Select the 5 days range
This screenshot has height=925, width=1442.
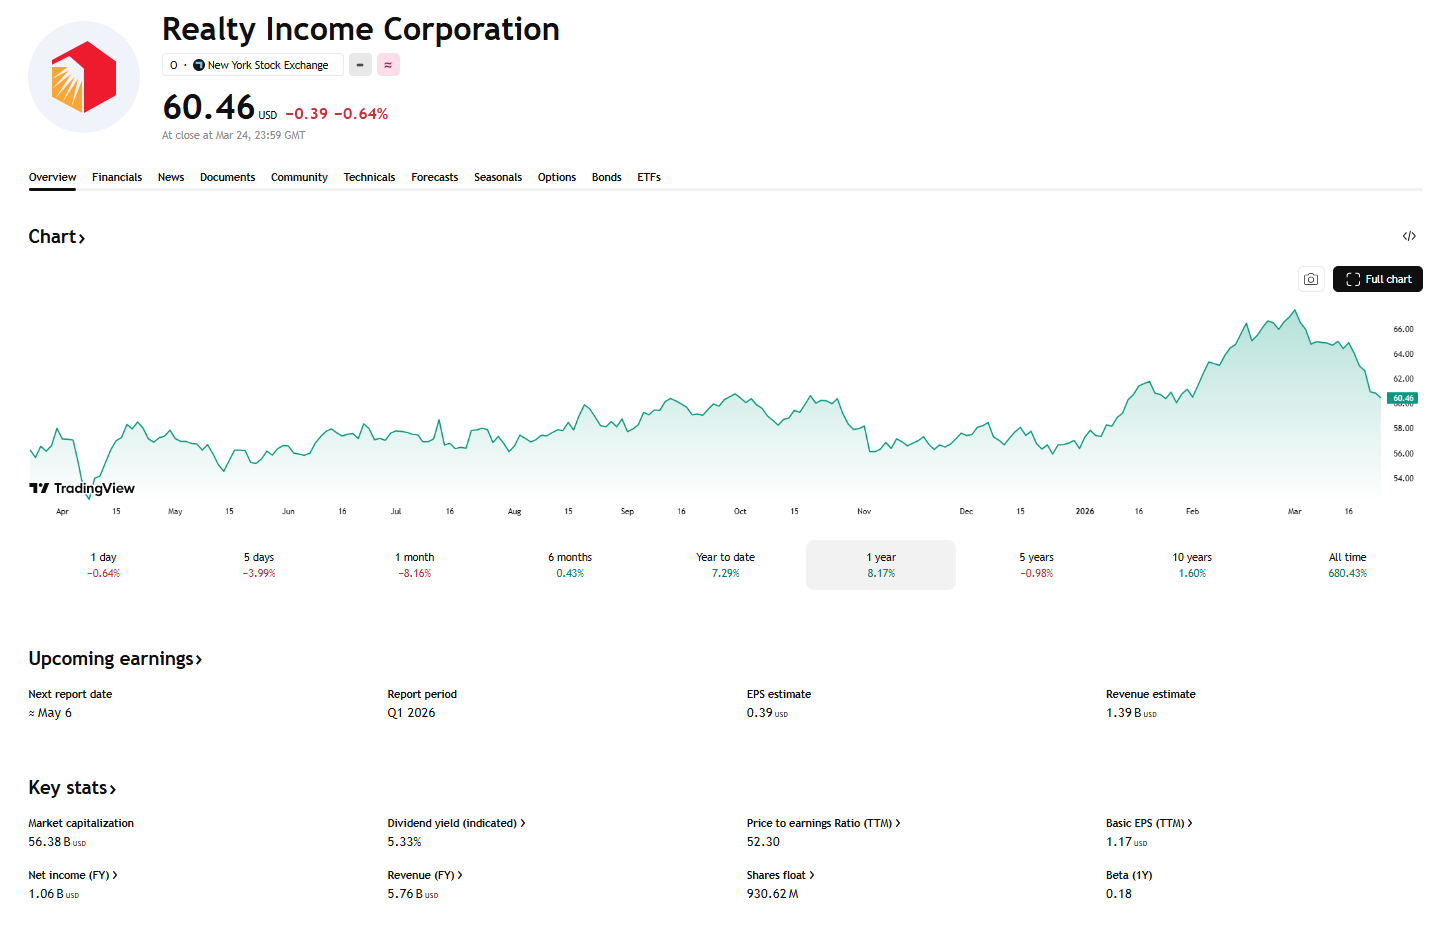click(259, 565)
